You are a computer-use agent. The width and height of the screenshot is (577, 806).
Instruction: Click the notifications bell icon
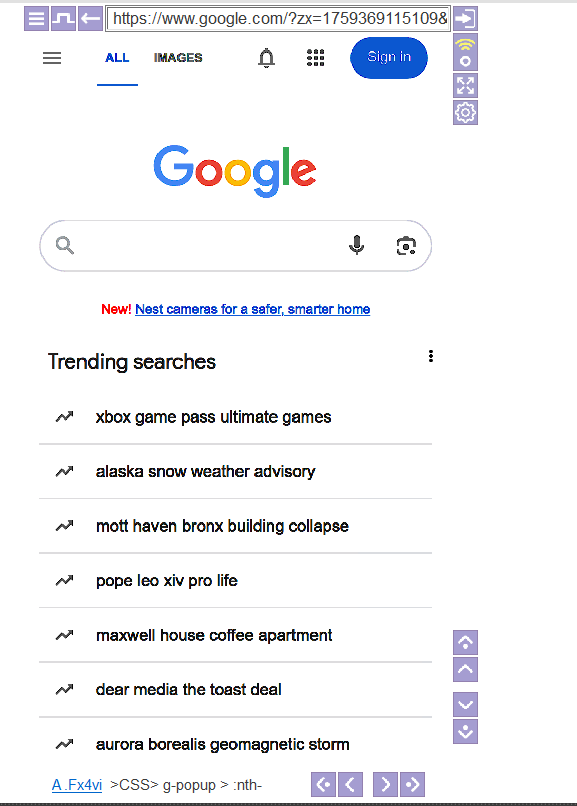(x=266, y=58)
